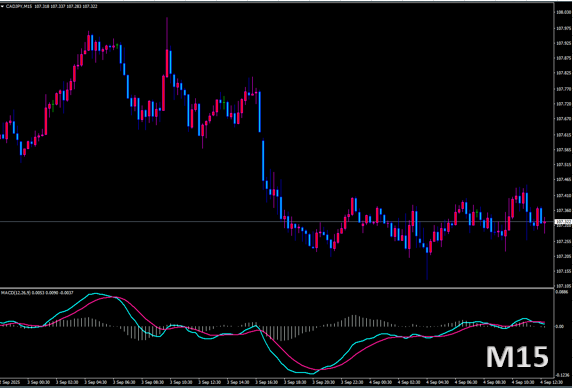573x388 pixels.
Task: Click the 4 Sep 02:30 time label
Action: [410, 382]
